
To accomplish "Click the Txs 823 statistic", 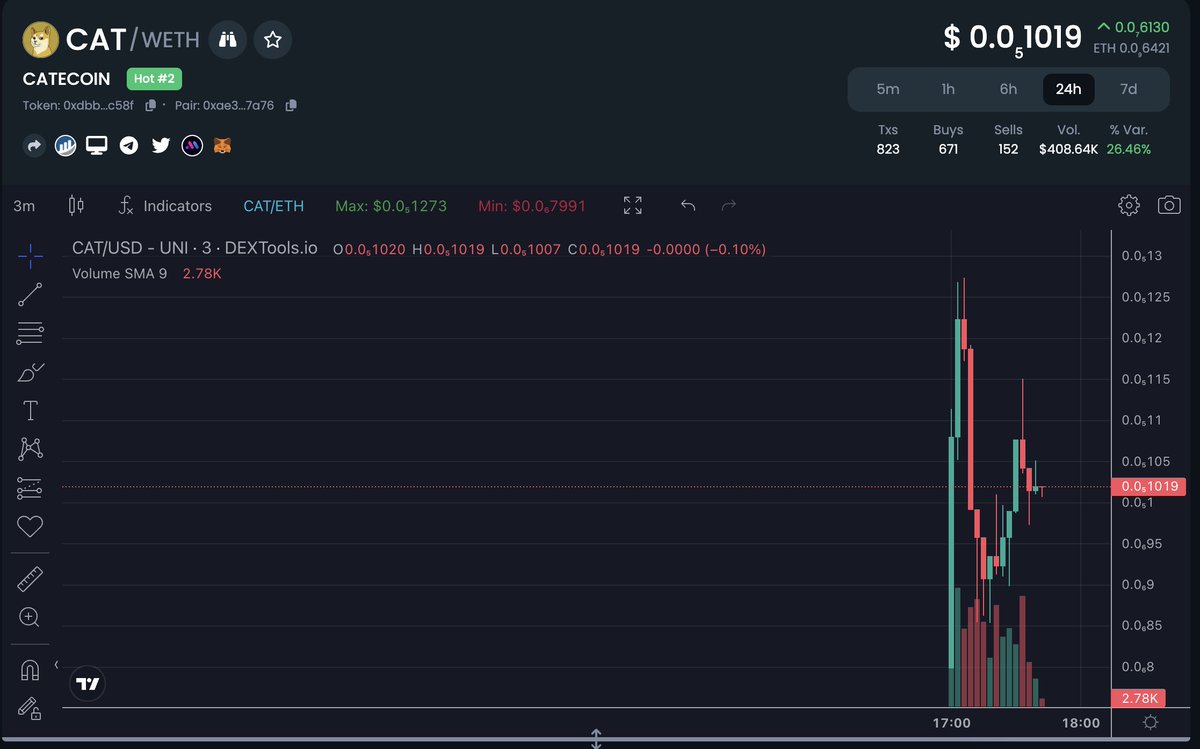I will pos(888,140).
